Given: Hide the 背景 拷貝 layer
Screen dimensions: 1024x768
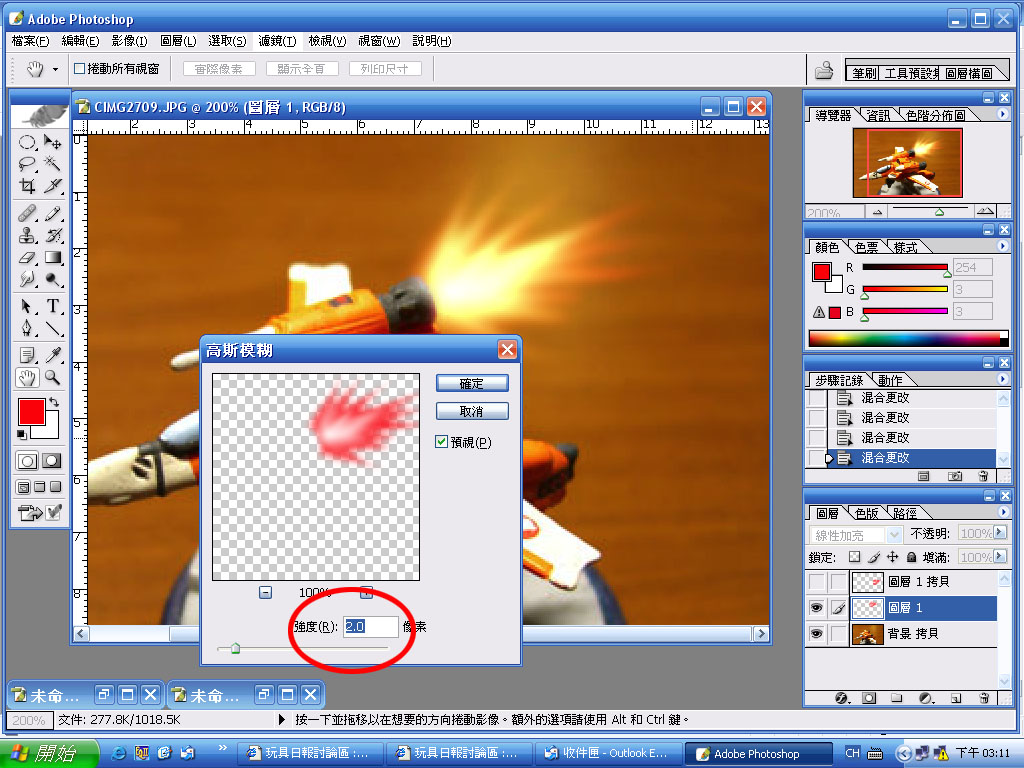Looking at the screenshot, I should point(817,633).
